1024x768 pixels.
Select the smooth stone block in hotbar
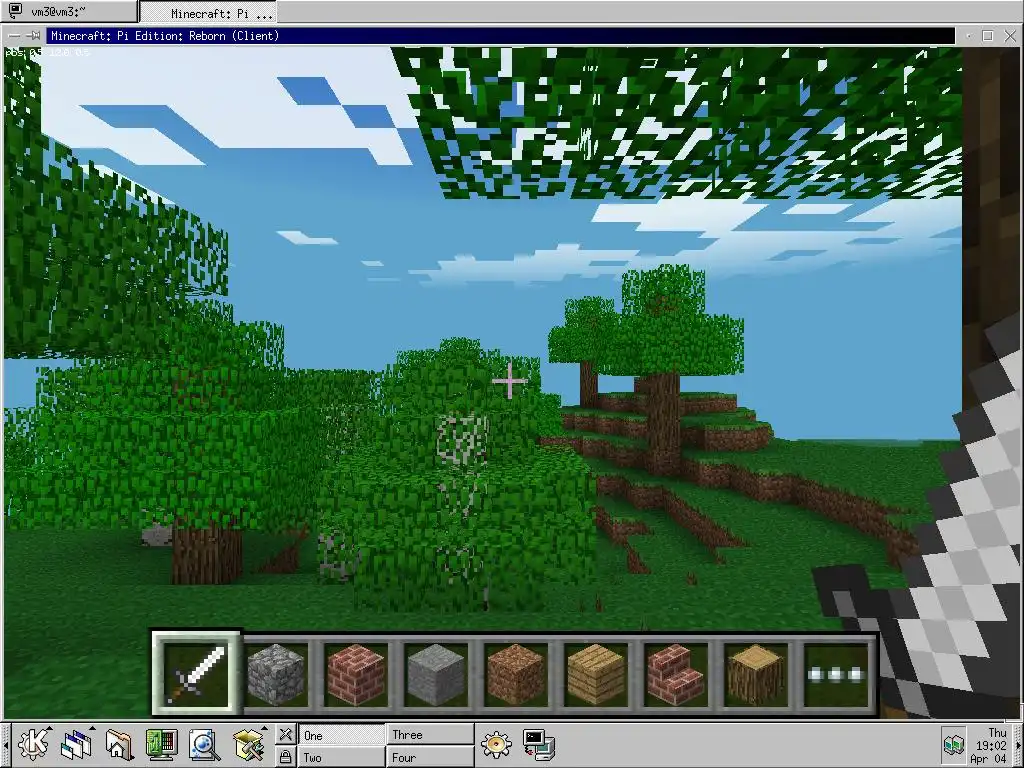point(436,674)
